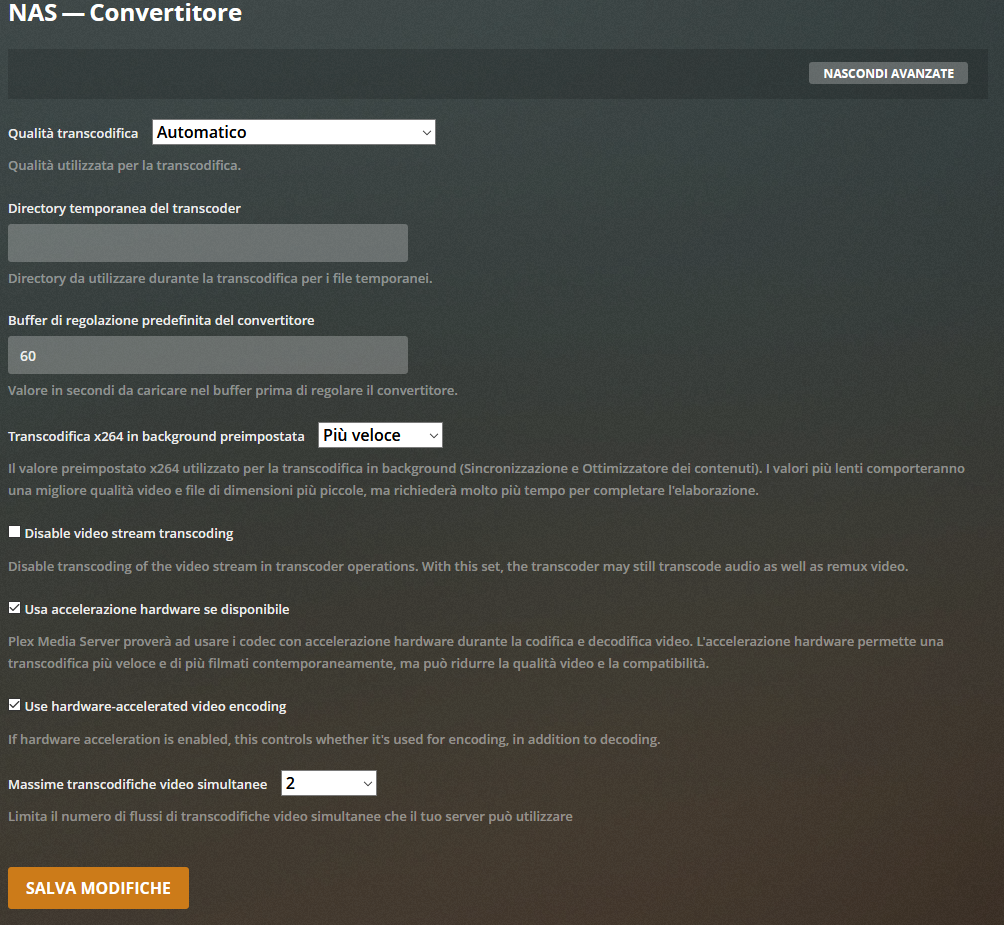1004x925 pixels.
Task: Click 'Buffer di regolazione predefinita del convertitore' label
Action: 161,320
